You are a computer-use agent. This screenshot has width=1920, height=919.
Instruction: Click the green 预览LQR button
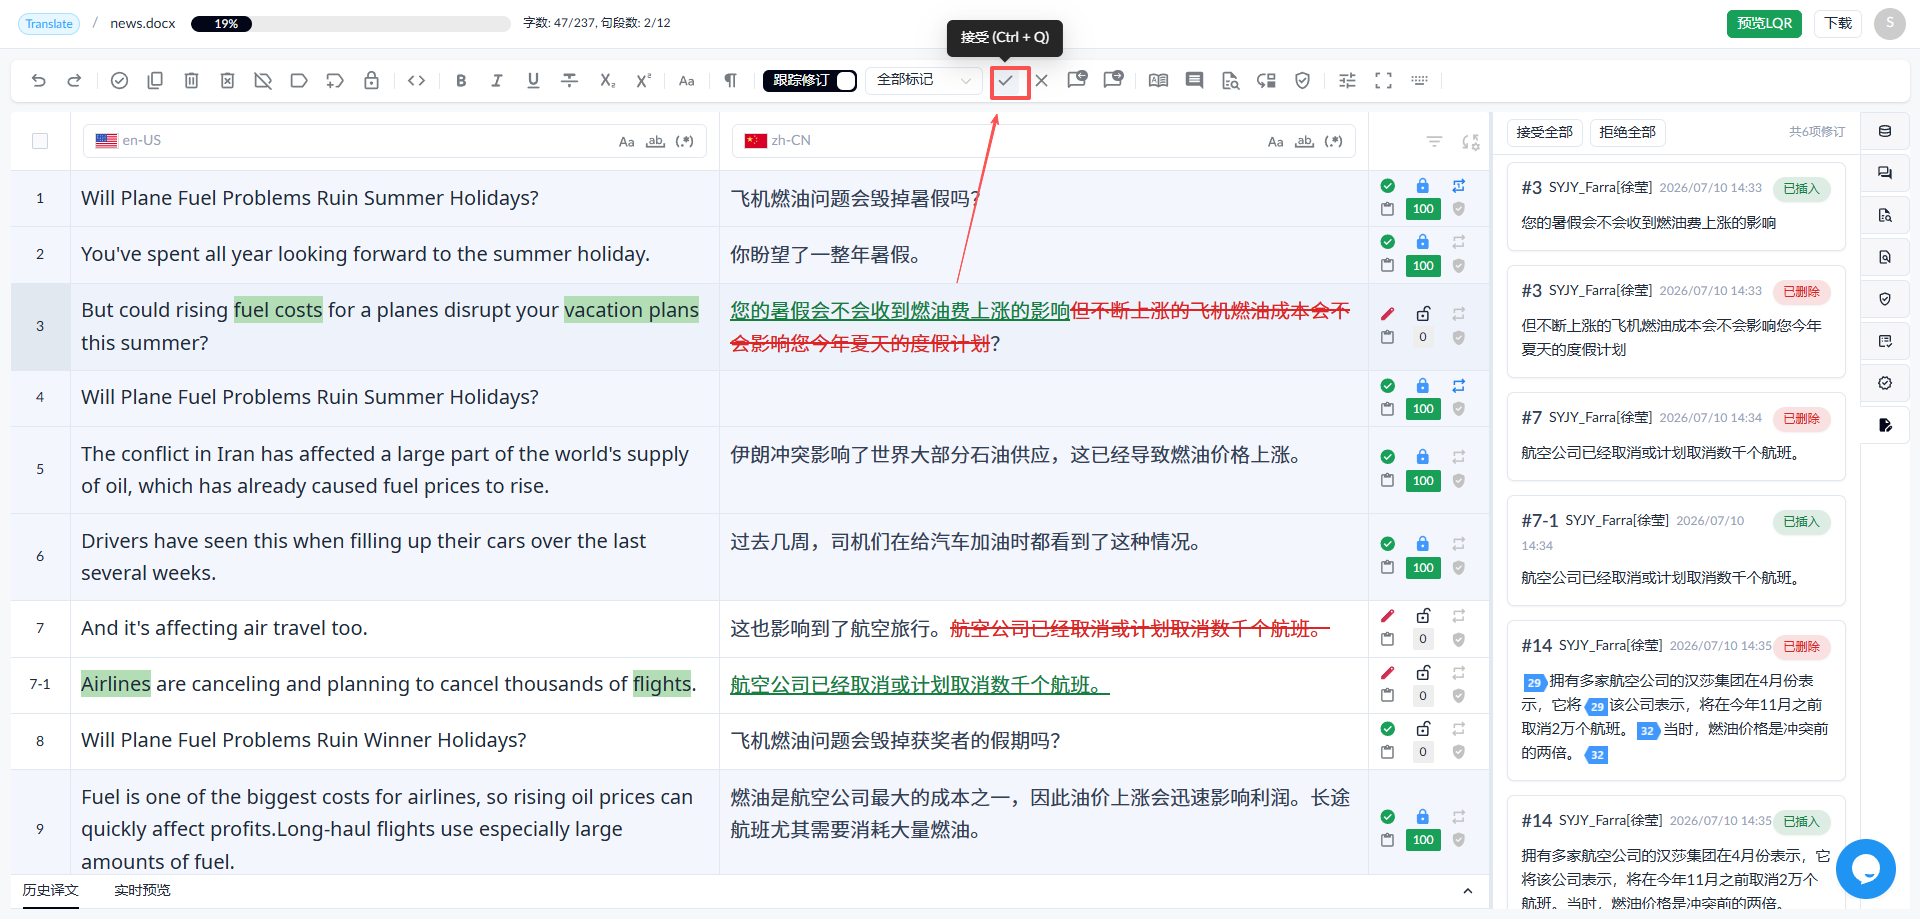[1764, 23]
